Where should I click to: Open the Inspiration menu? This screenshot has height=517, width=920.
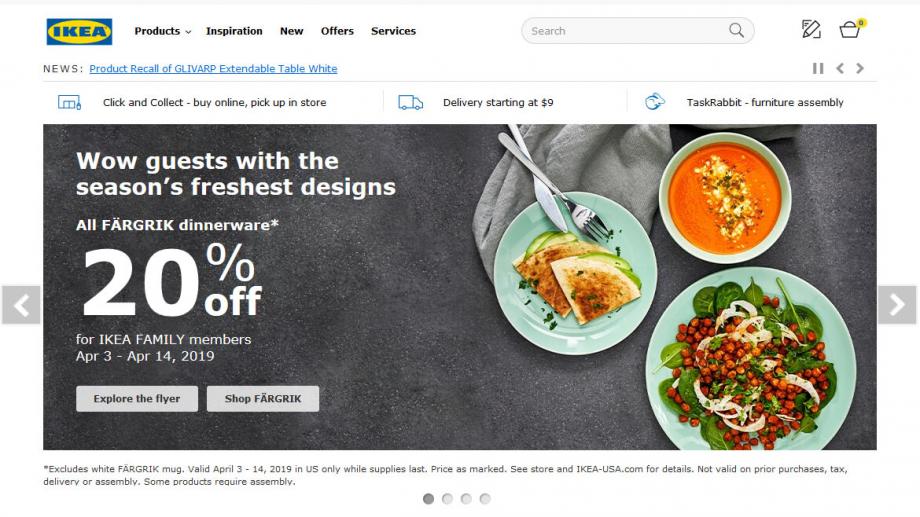(234, 31)
